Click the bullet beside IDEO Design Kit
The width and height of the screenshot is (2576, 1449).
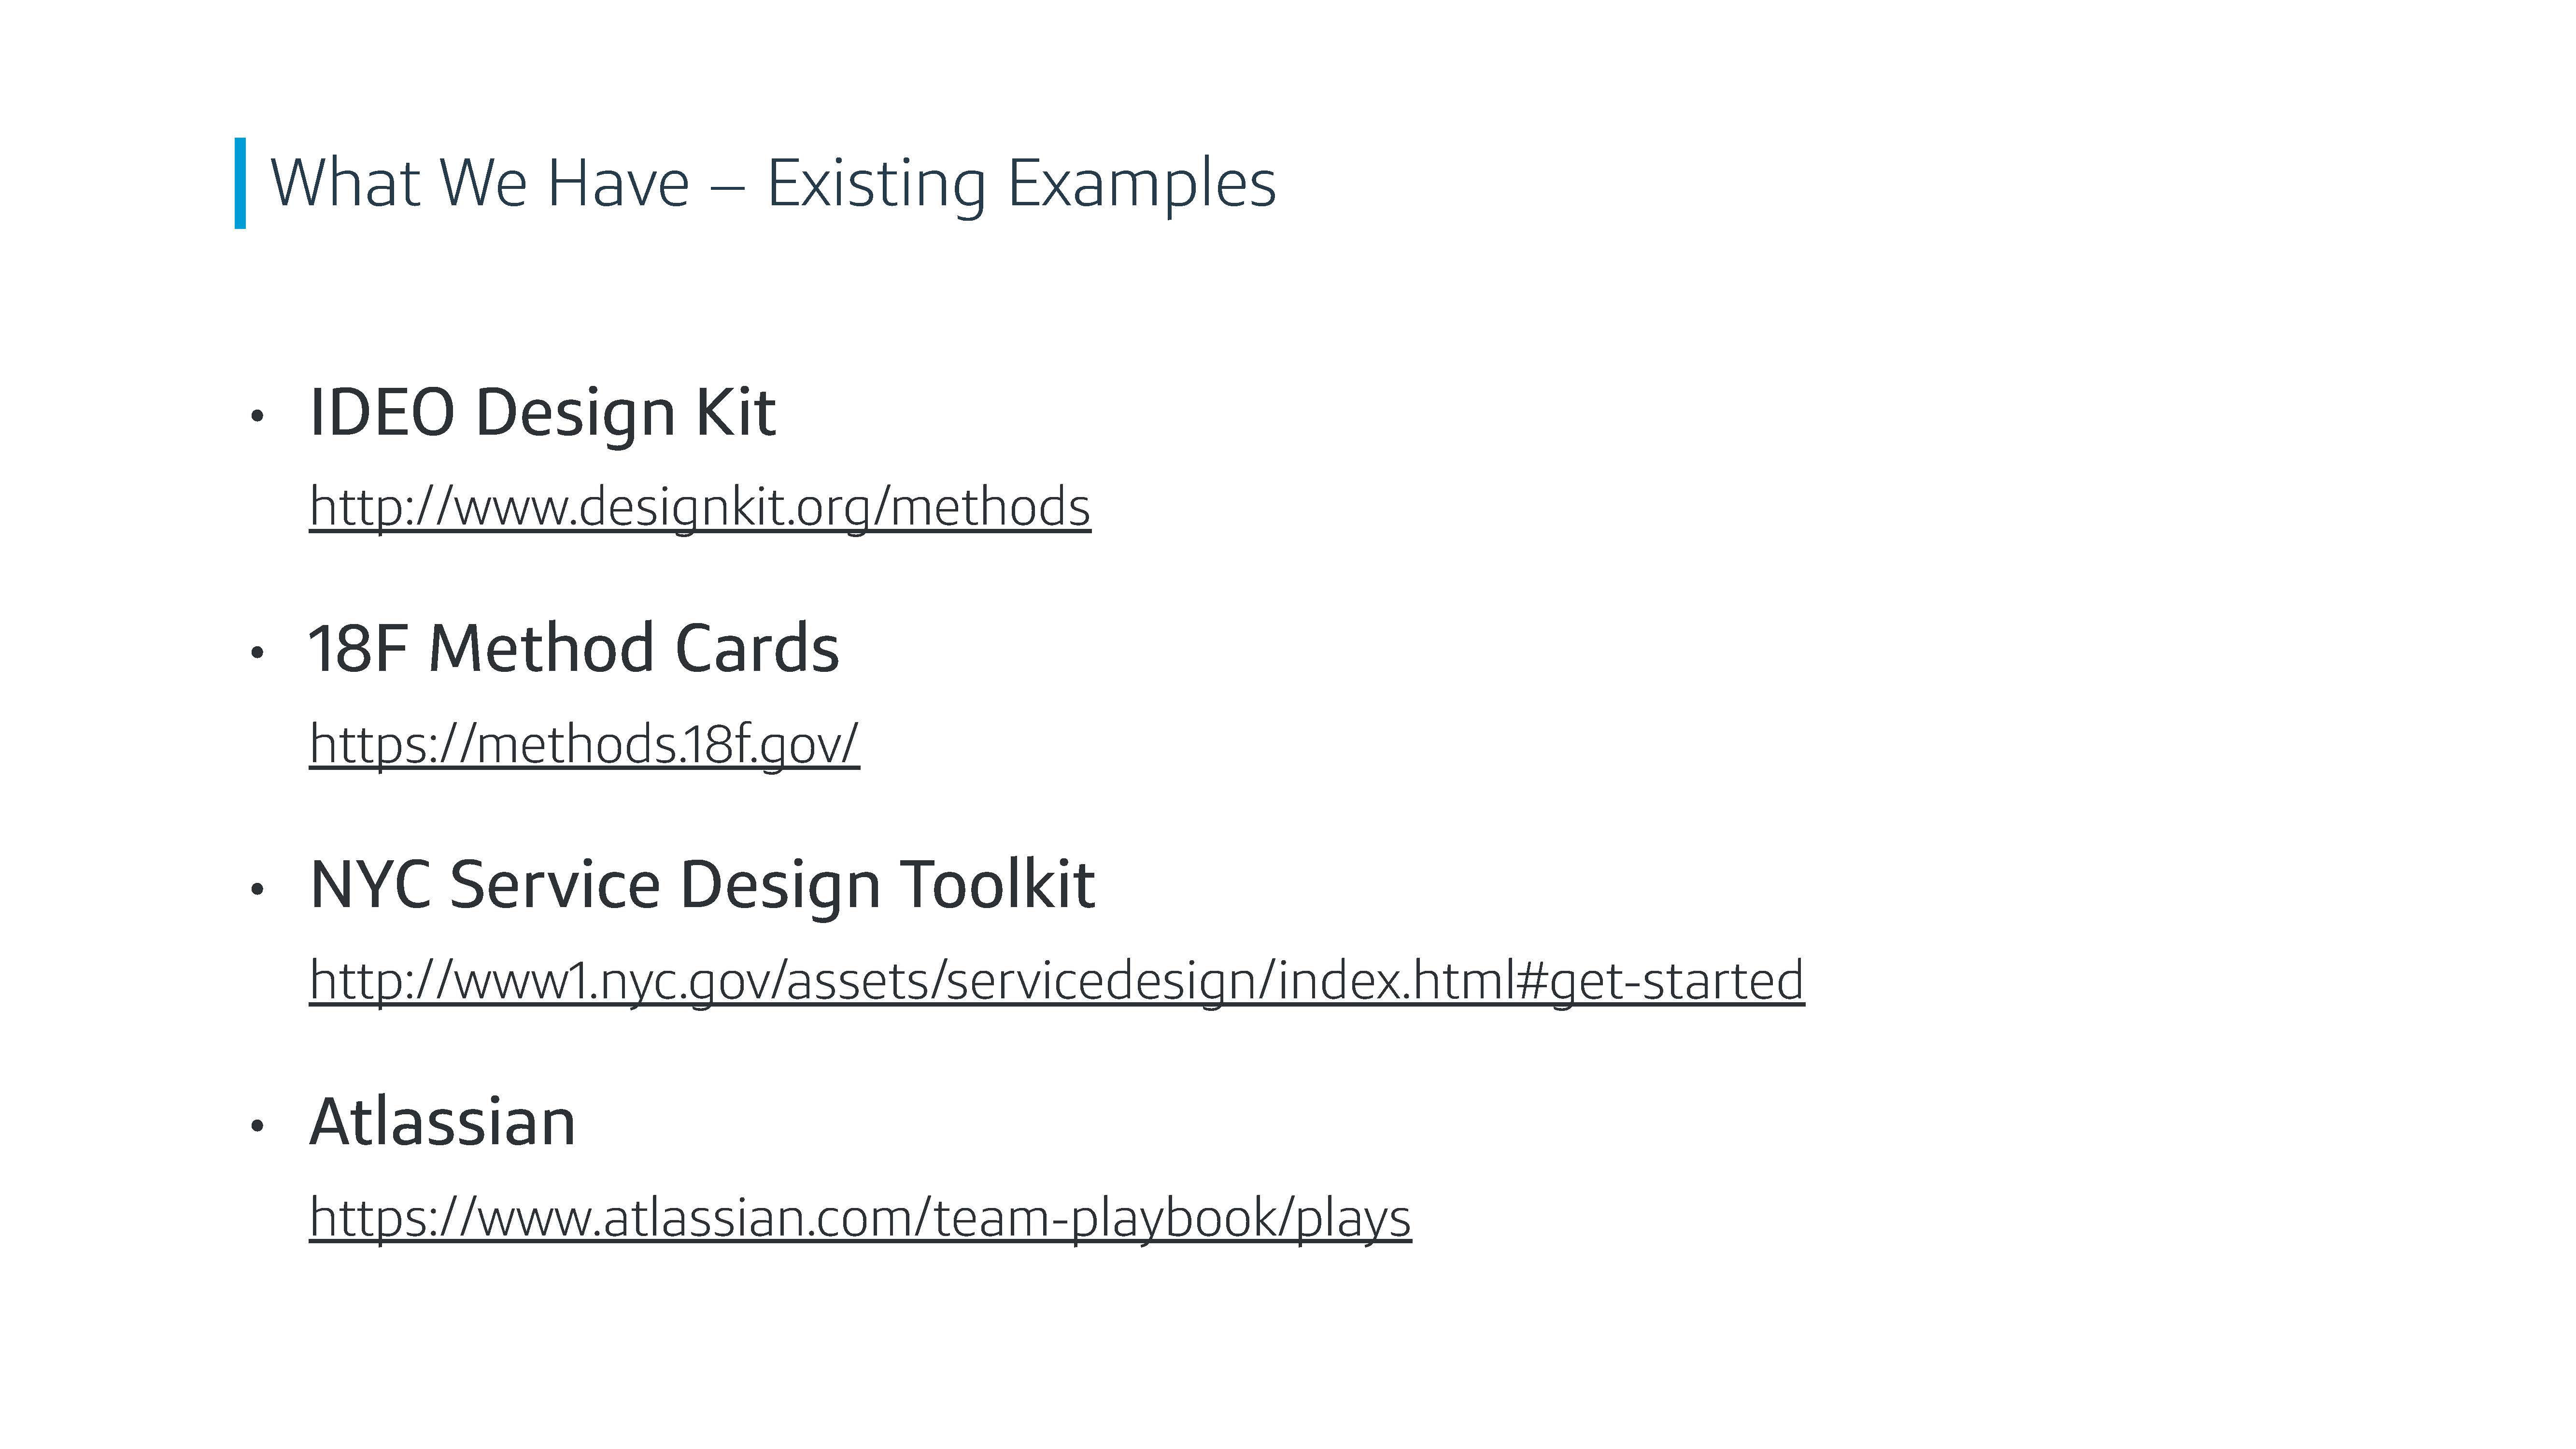[257, 416]
